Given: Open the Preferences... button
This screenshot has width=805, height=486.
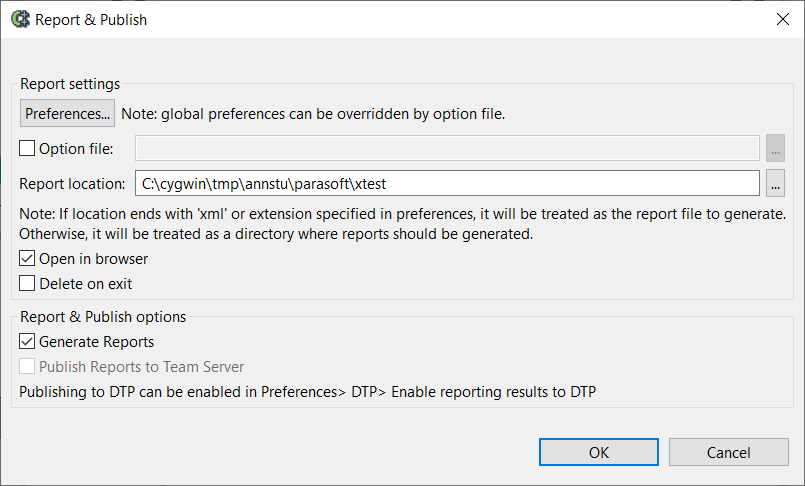Looking at the screenshot, I should coord(67,113).
